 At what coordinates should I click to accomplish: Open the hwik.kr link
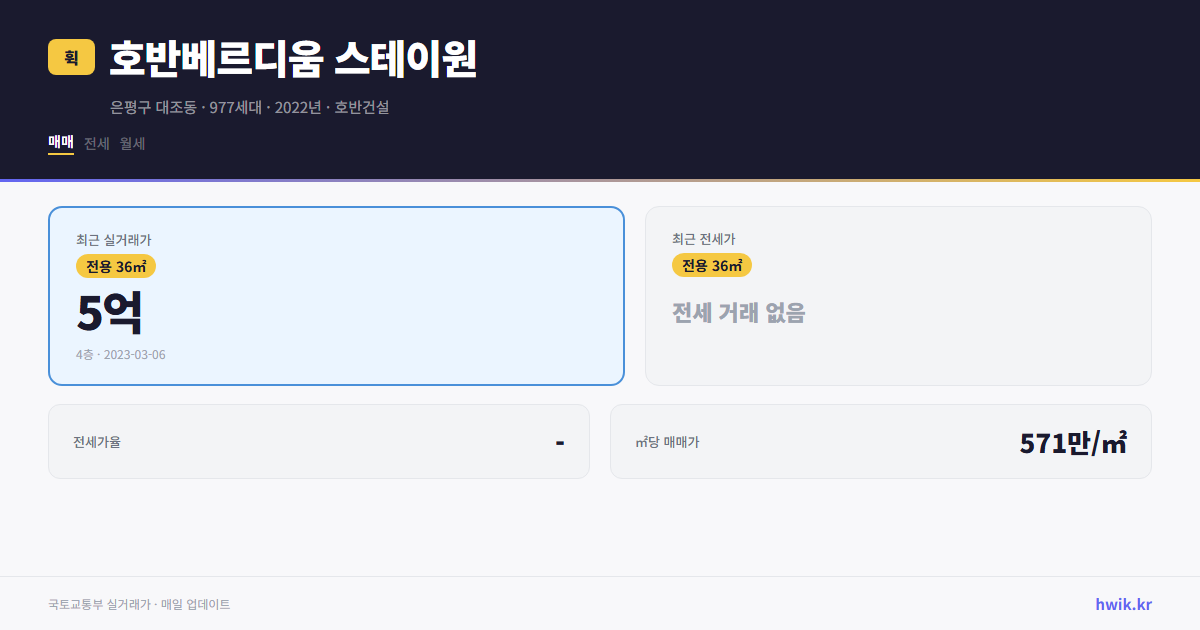(1123, 604)
